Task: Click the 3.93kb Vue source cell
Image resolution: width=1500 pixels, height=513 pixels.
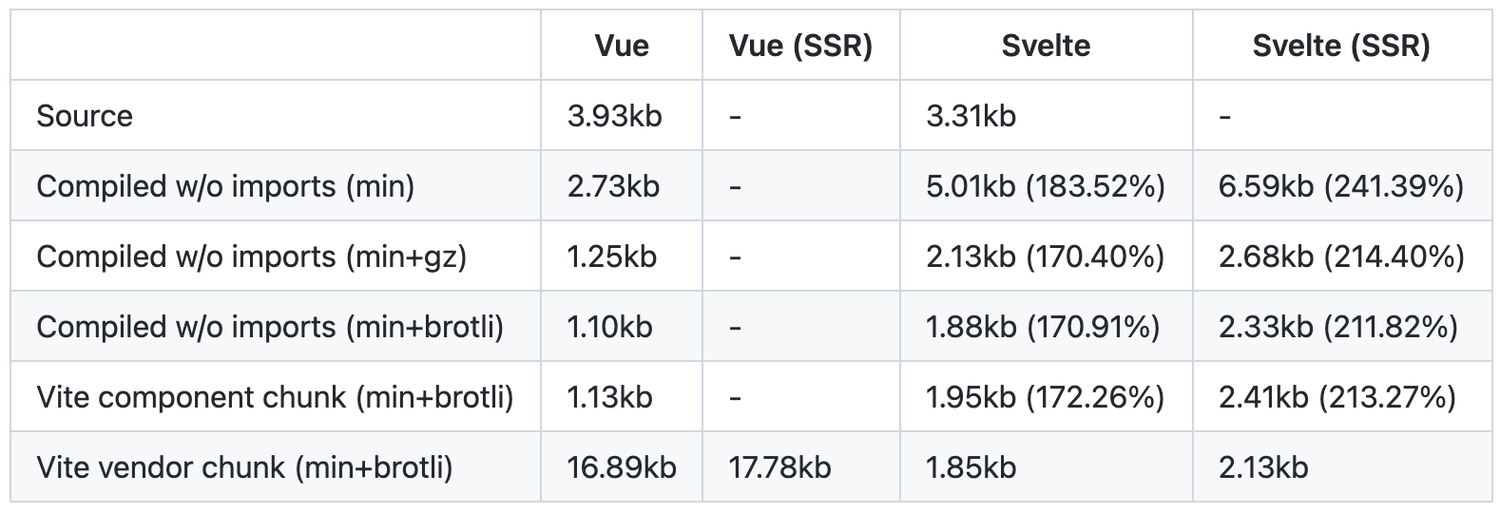Action: click(614, 116)
